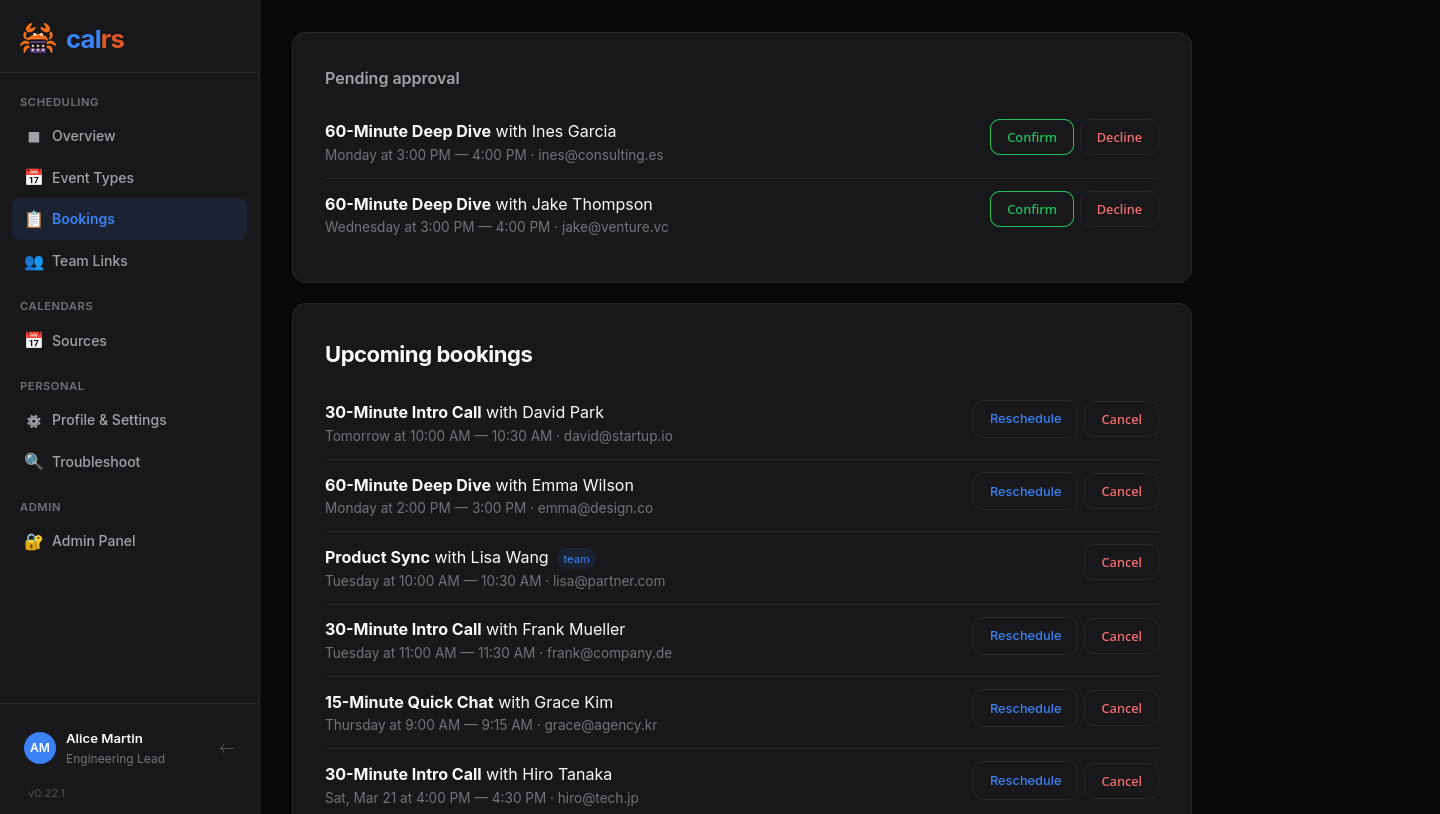
Task: Click the team badge on Product Sync
Action: click(x=576, y=559)
